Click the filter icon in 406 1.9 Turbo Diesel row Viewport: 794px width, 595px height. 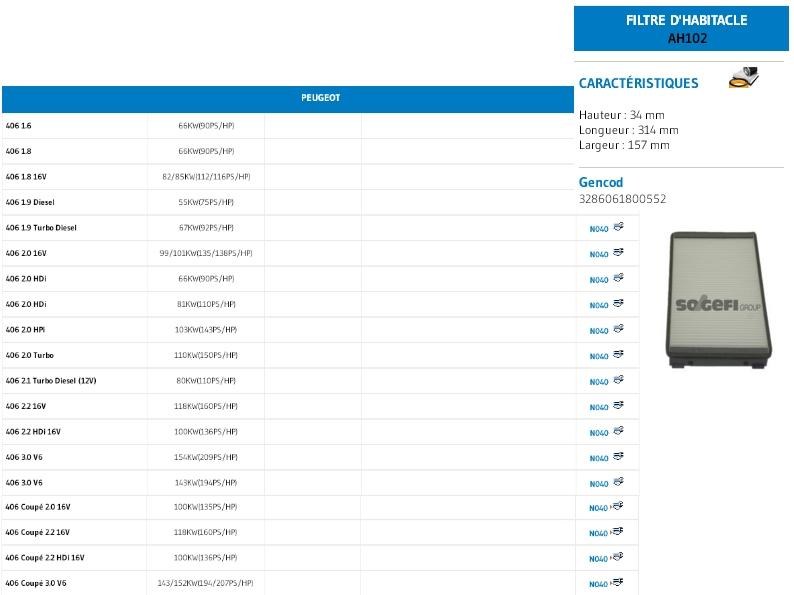click(x=618, y=227)
